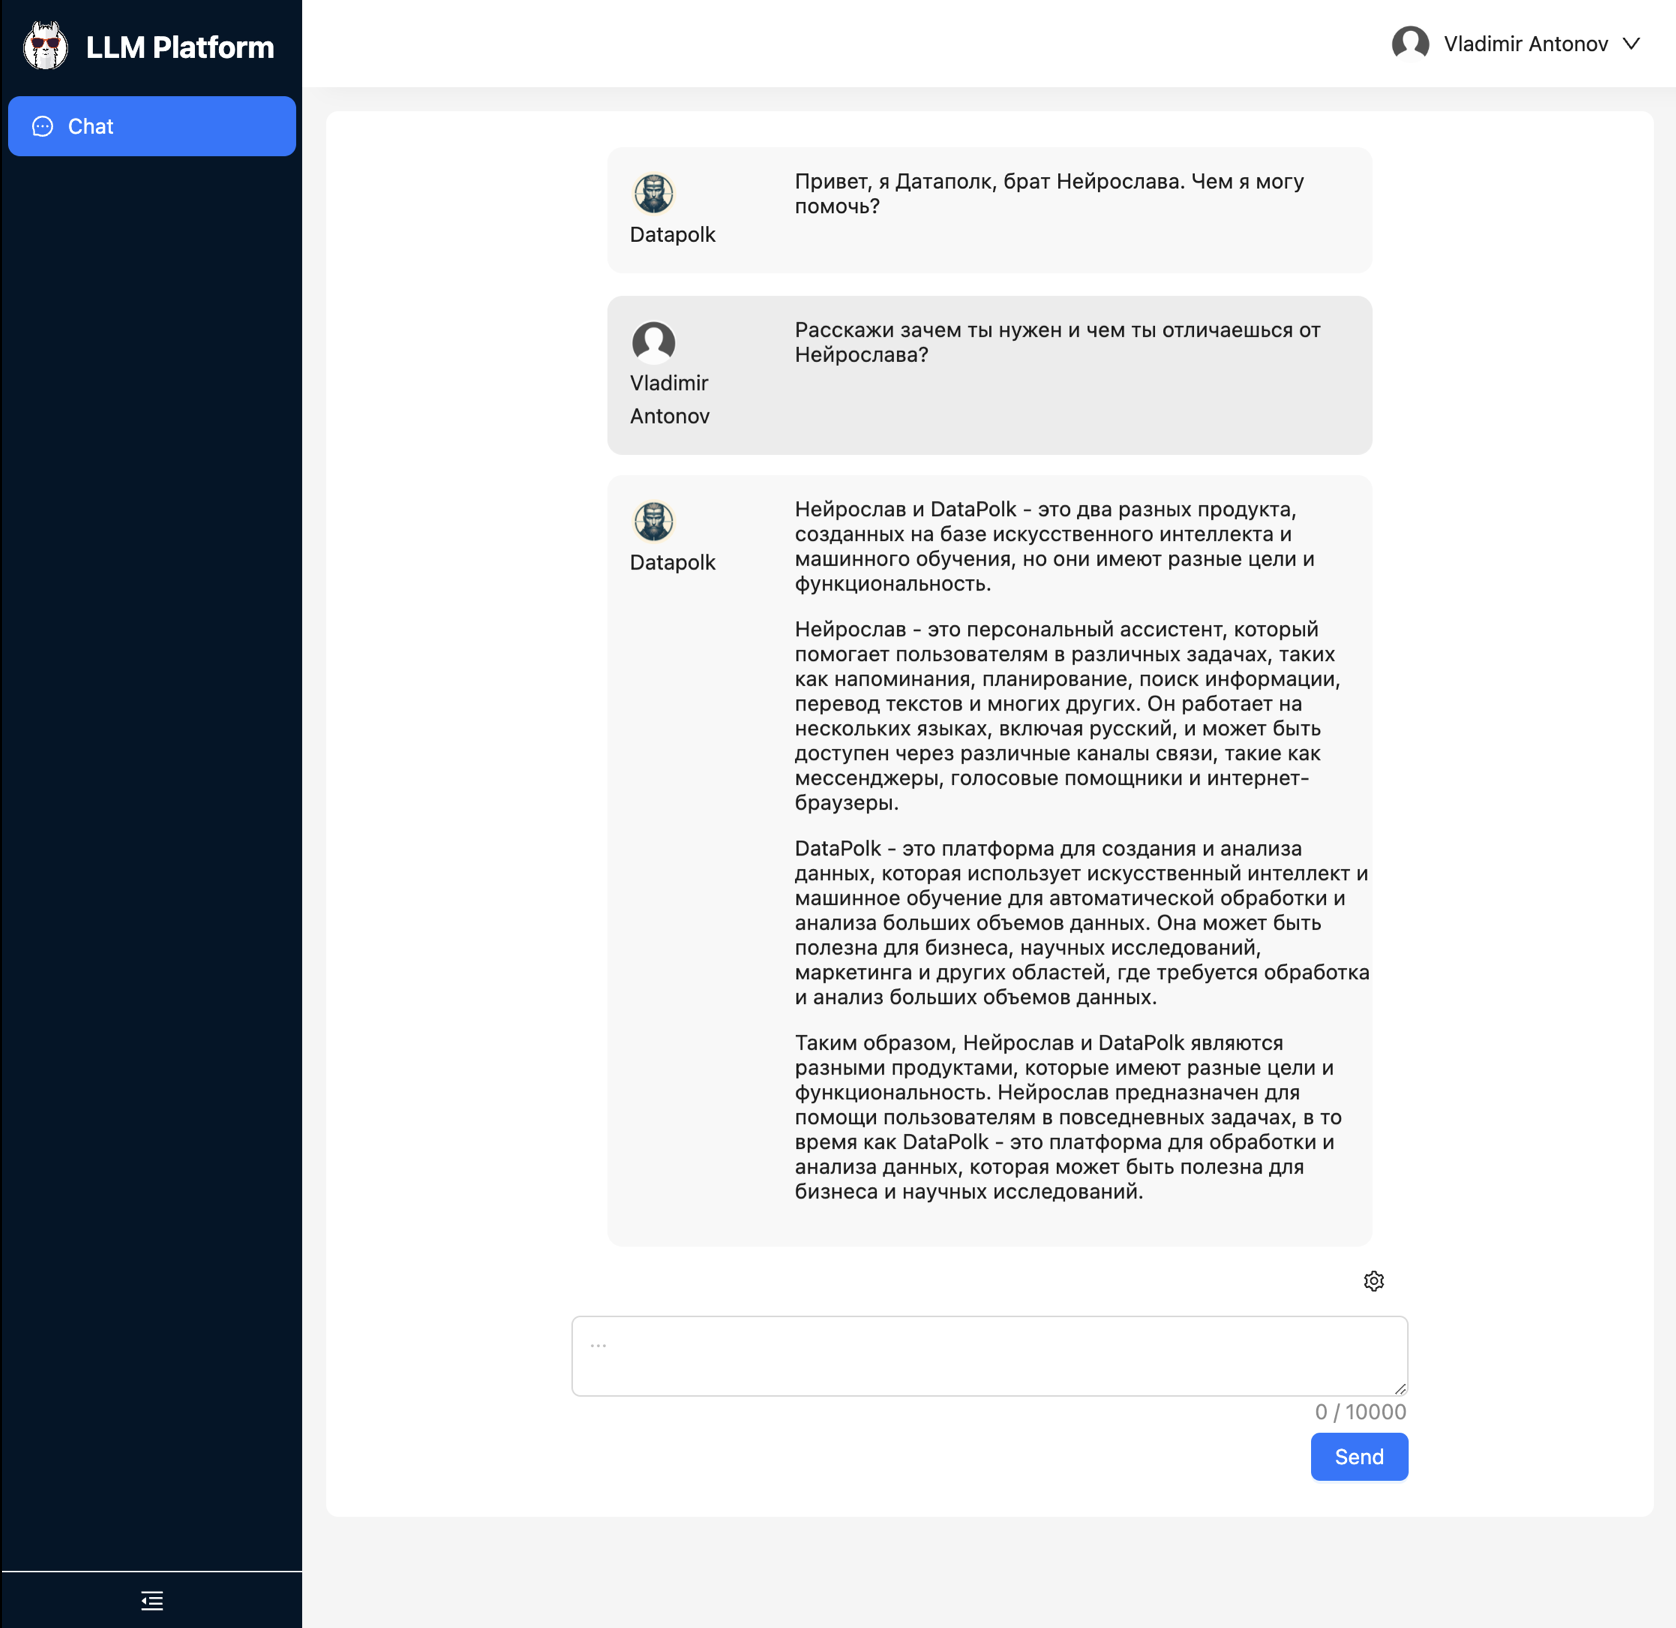Focus the message input text area
The height and width of the screenshot is (1628, 1676).
click(x=990, y=1356)
